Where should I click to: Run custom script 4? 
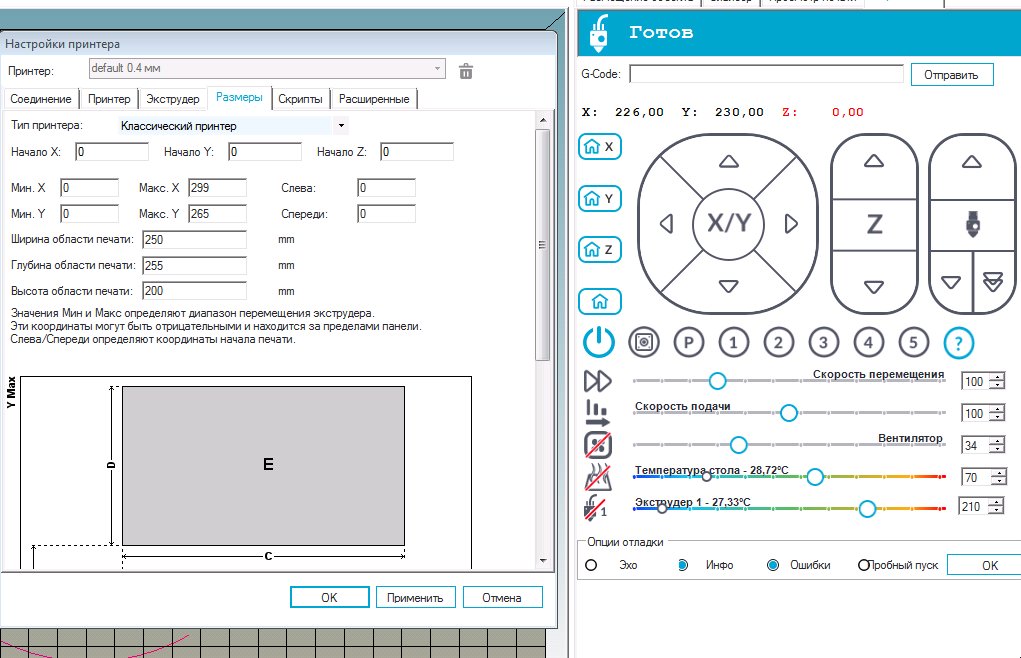tap(869, 342)
